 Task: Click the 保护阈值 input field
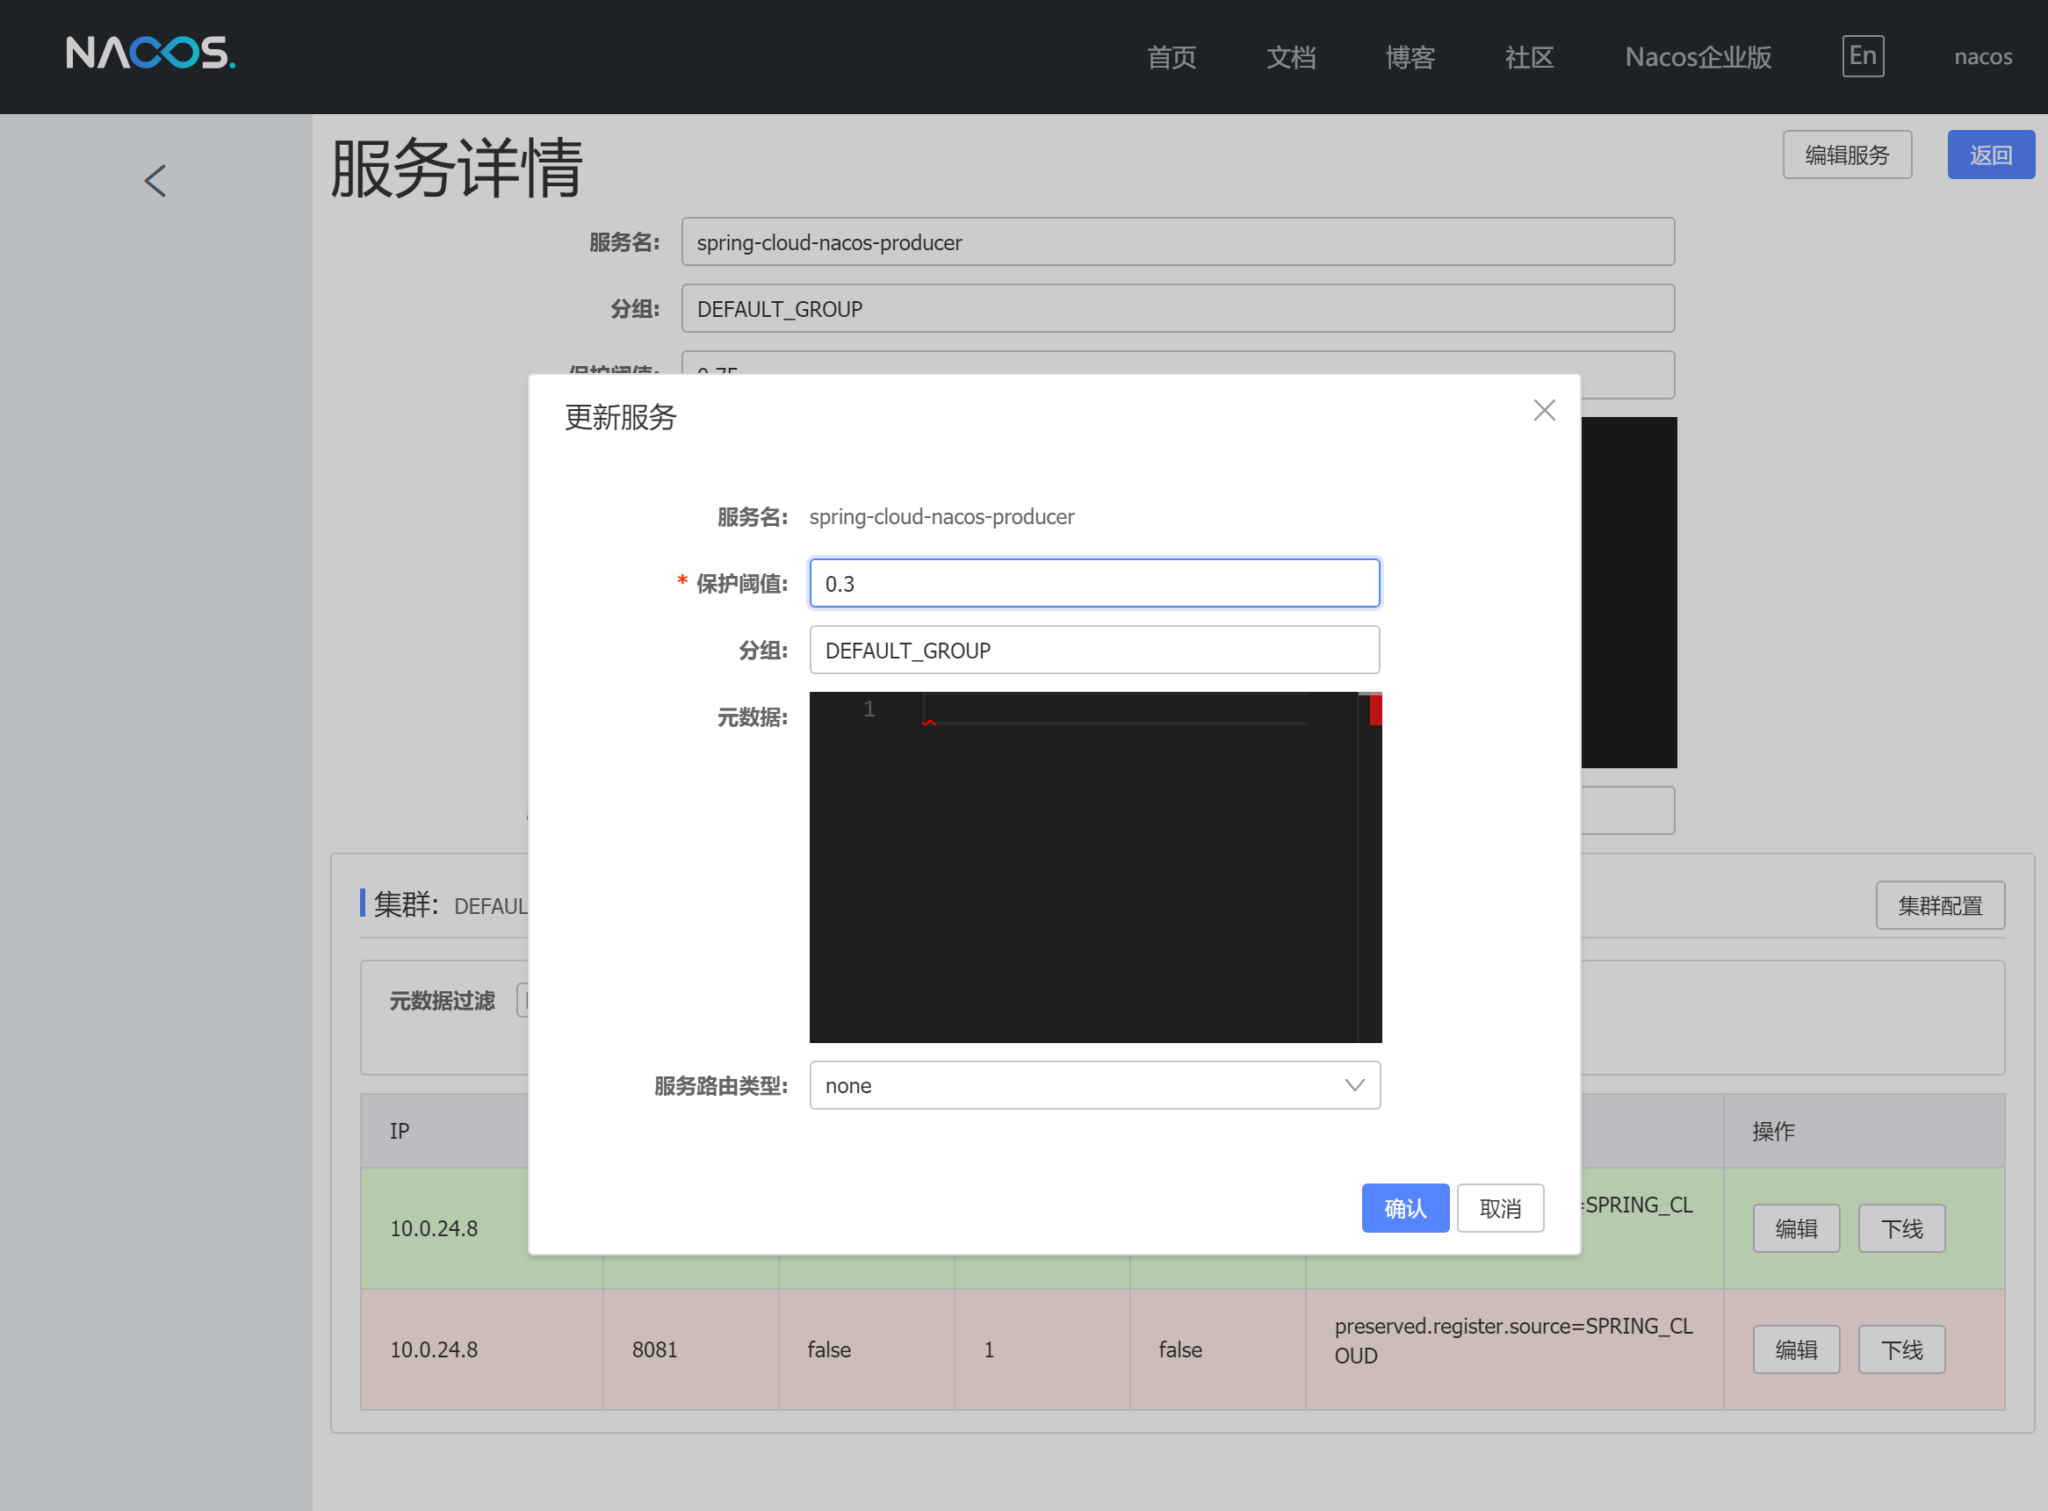click(1094, 583)
